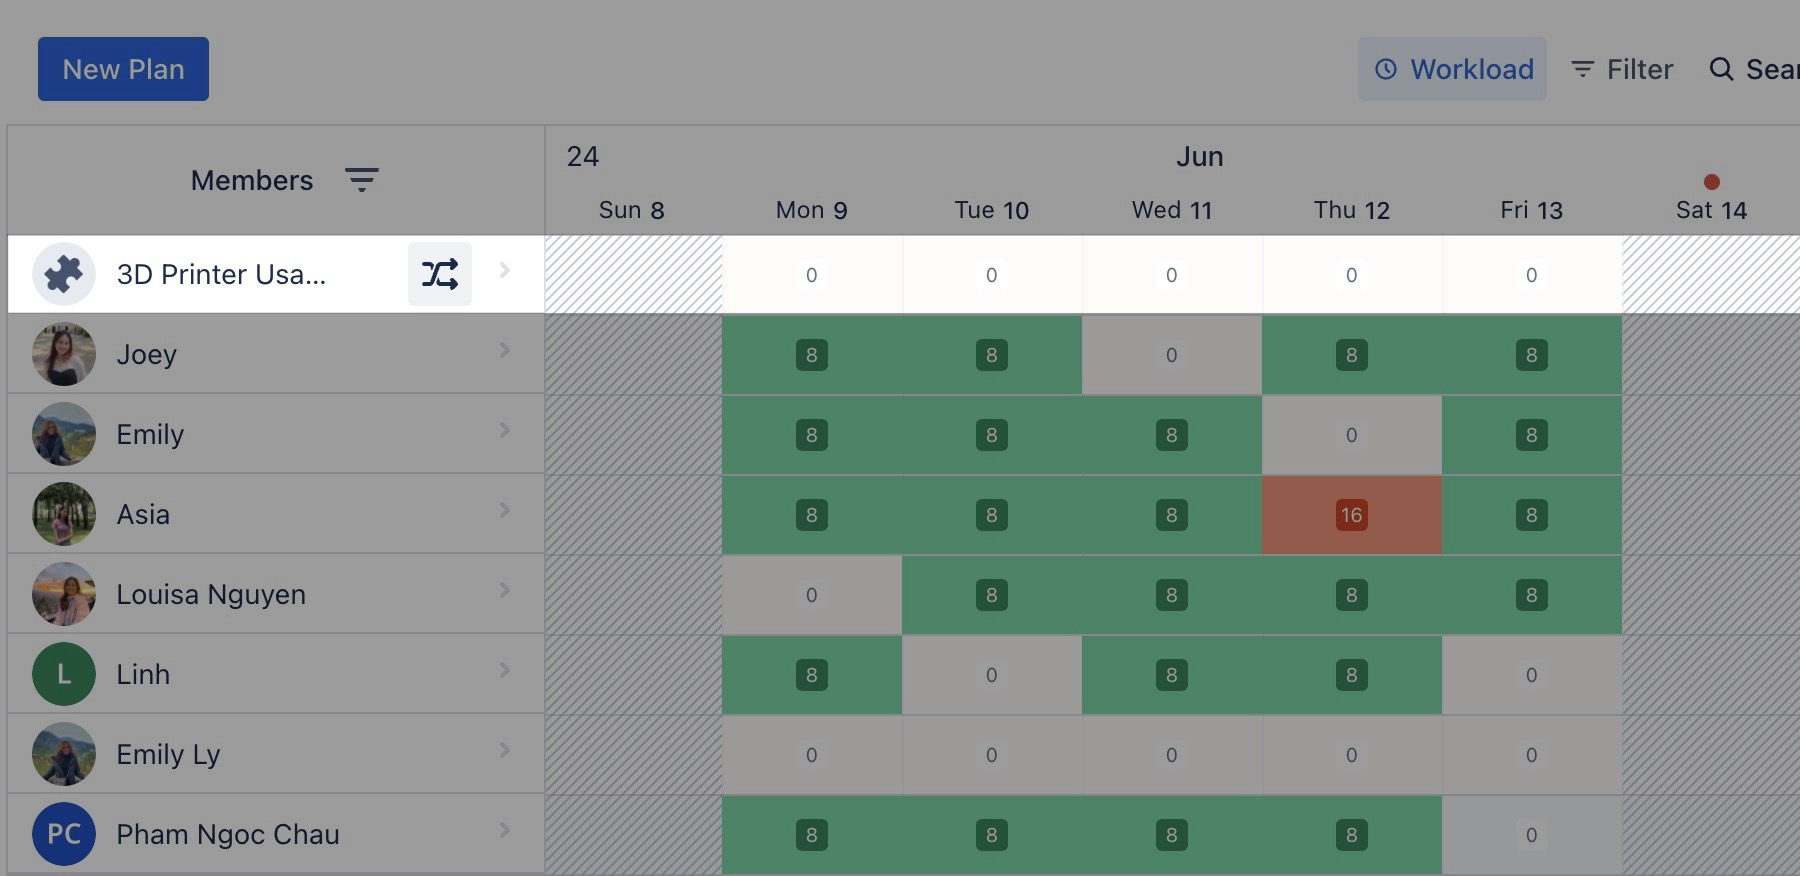Click Pham Ngoc Chau's PC avatar

coord(64,834)
